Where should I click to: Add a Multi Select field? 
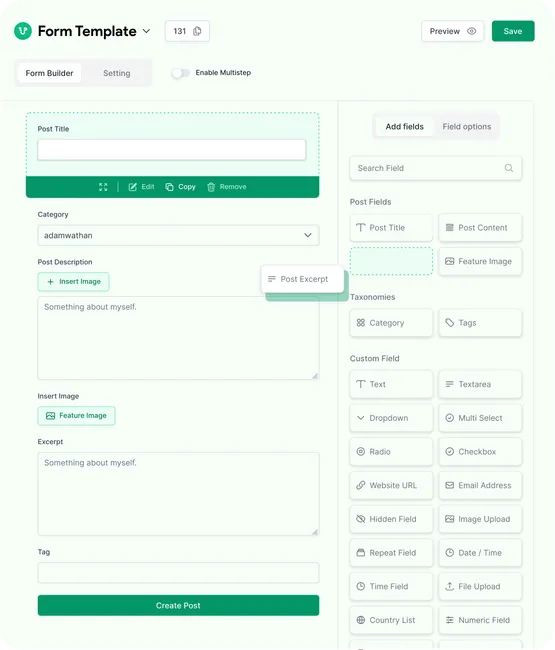[480, 418]
